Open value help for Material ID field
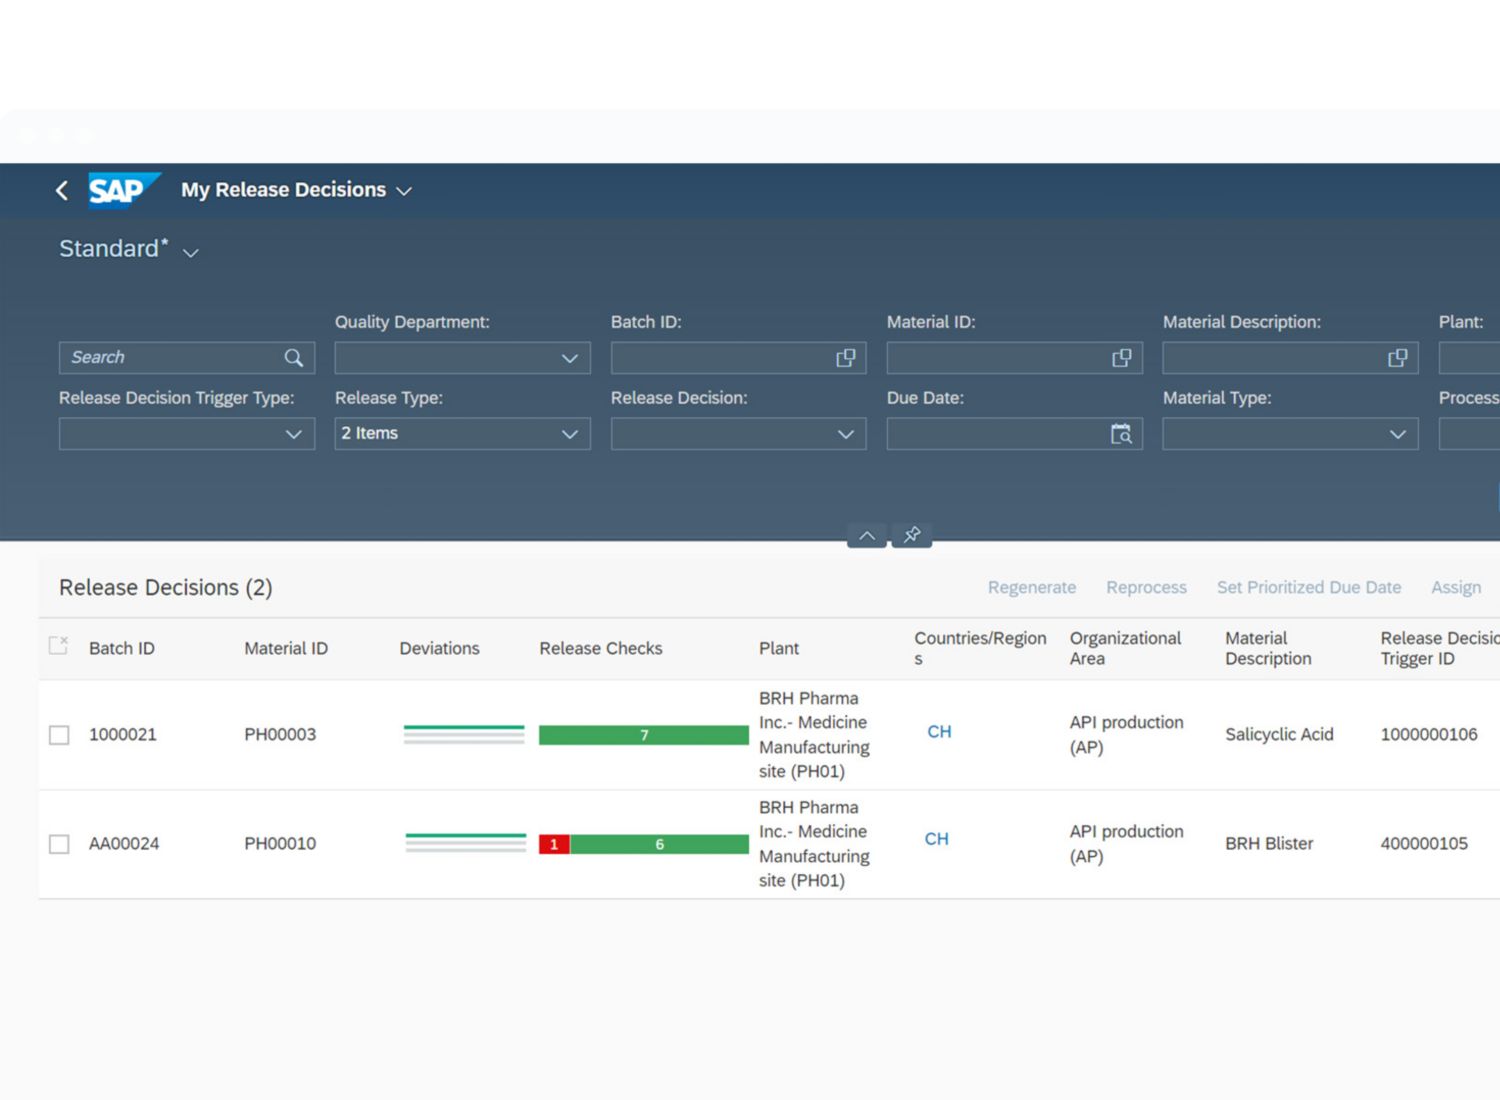This screenshot has height=1100, width=1500. coord(1121,358)
